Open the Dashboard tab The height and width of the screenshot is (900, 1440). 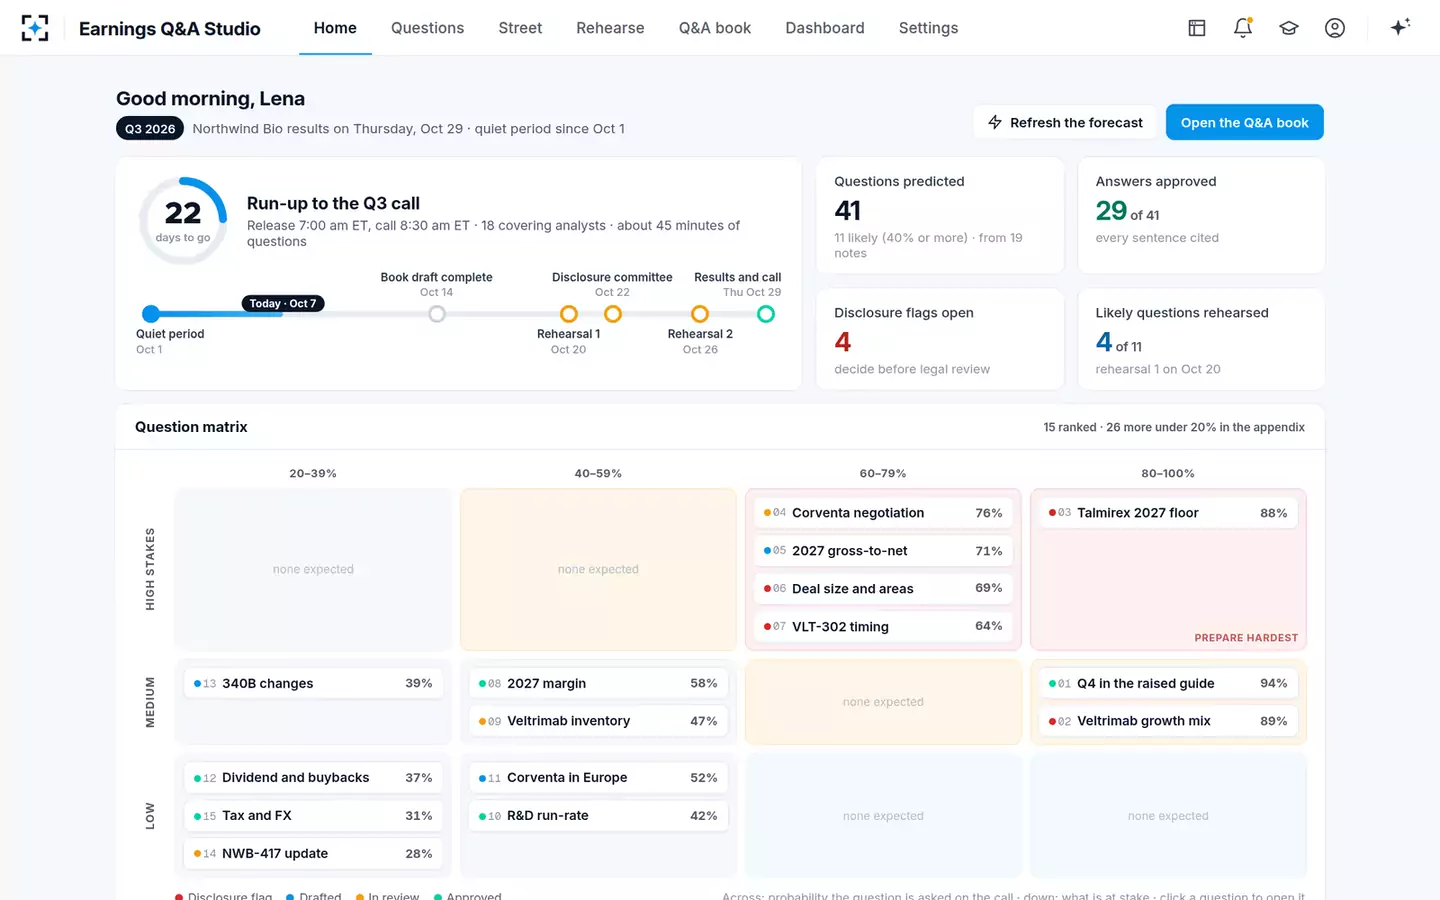coord(825,28)
